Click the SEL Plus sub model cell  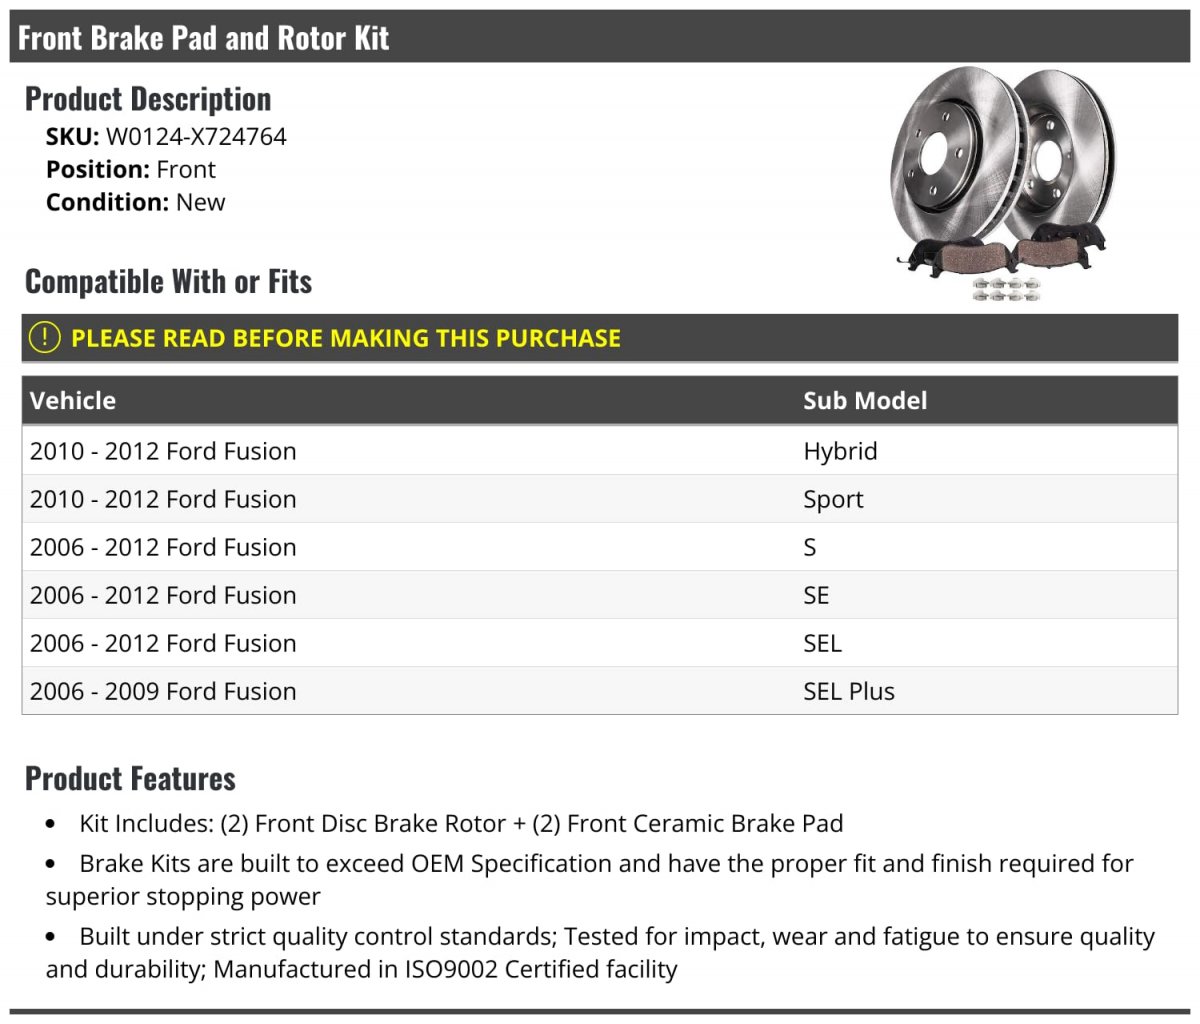point(849,691)
